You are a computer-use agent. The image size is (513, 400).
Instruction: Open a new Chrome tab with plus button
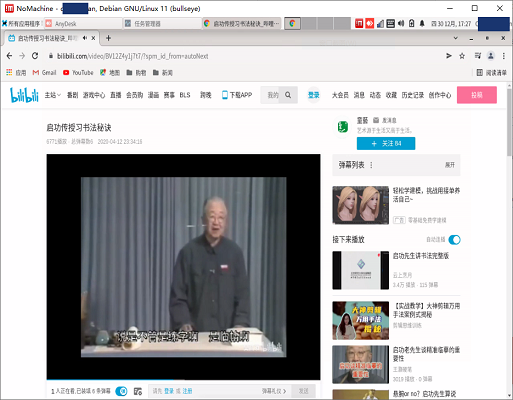point(108,38)
